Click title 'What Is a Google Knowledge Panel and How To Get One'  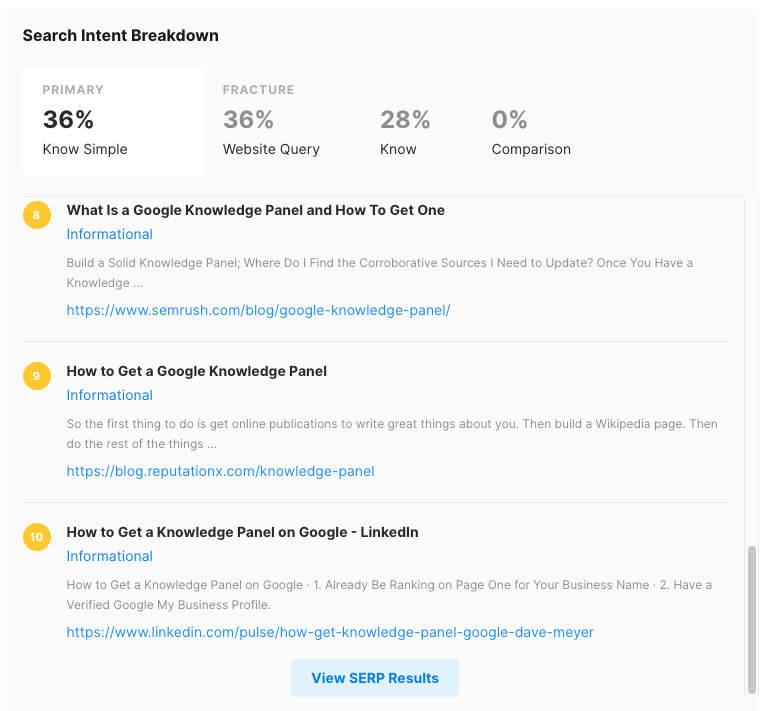point(256,210)
